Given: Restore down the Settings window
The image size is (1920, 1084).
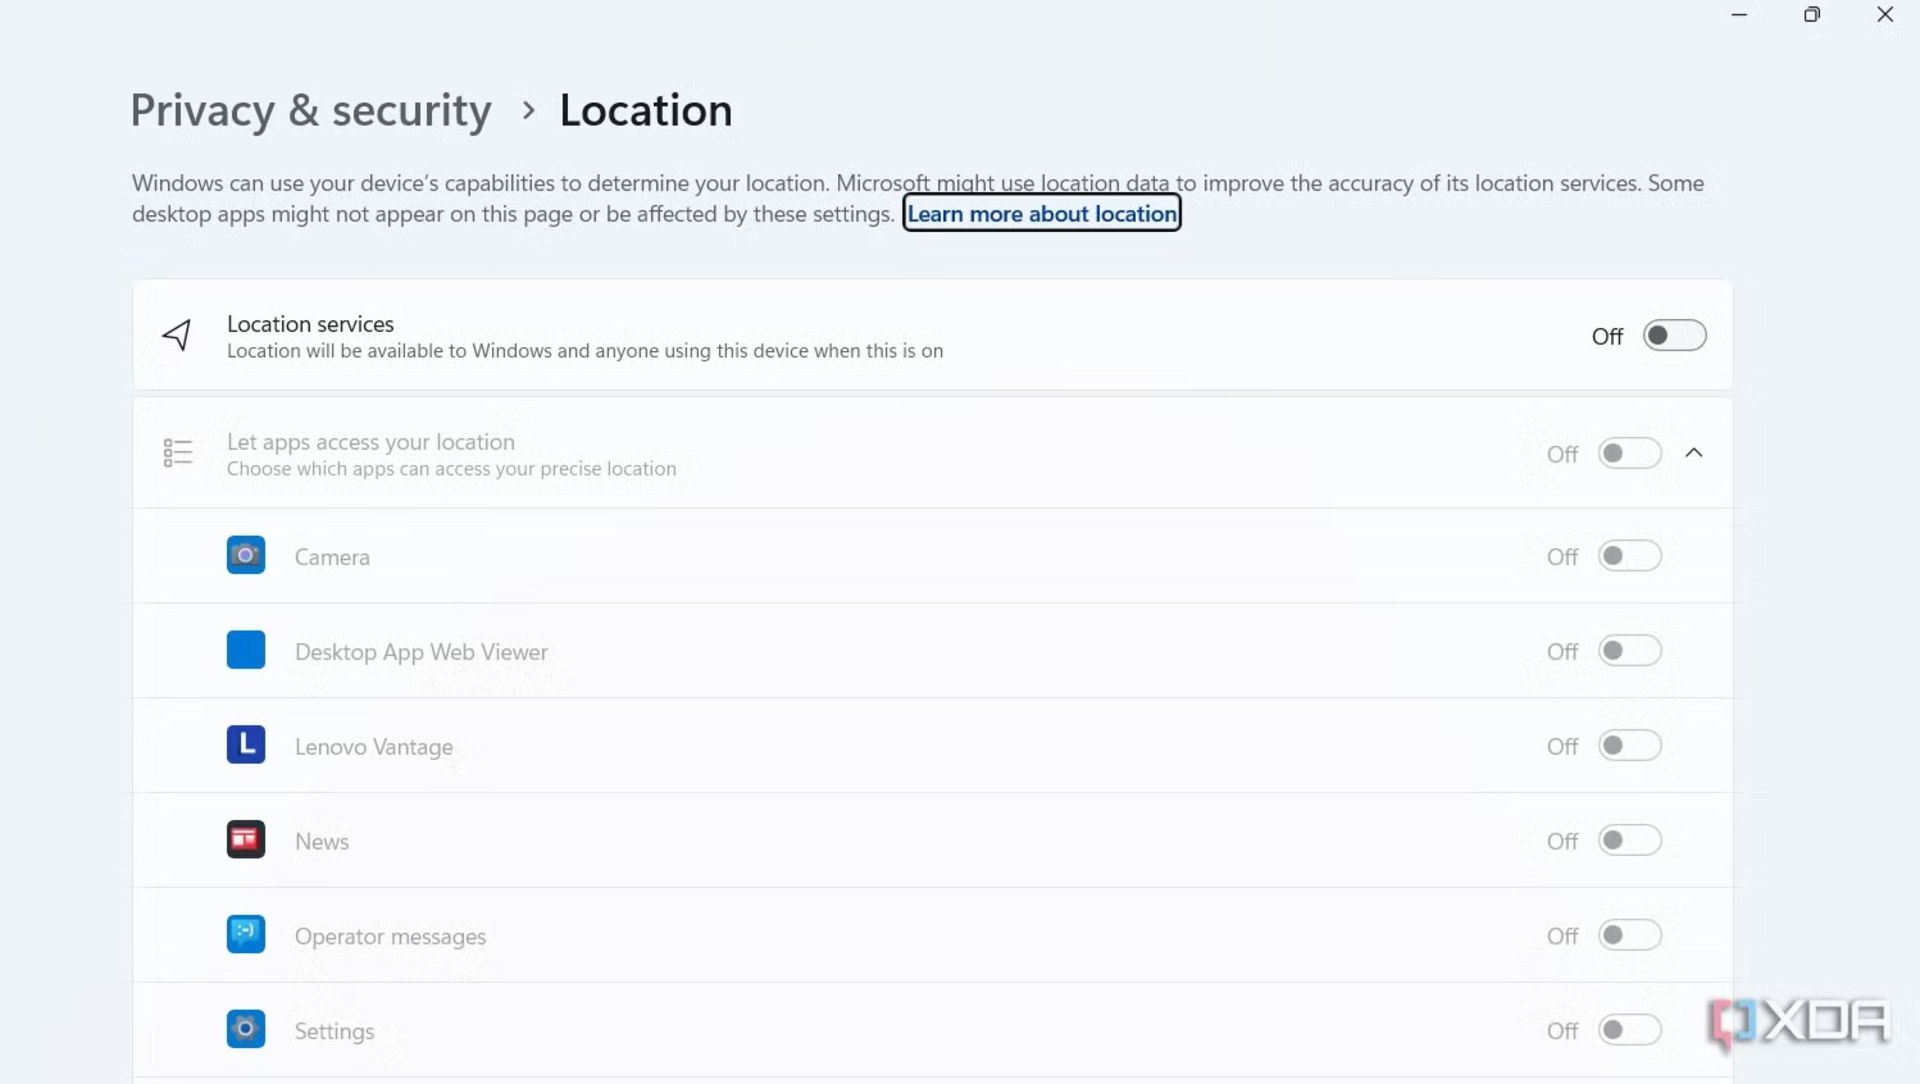Looking at the screenshot, I should (1812, 14).
